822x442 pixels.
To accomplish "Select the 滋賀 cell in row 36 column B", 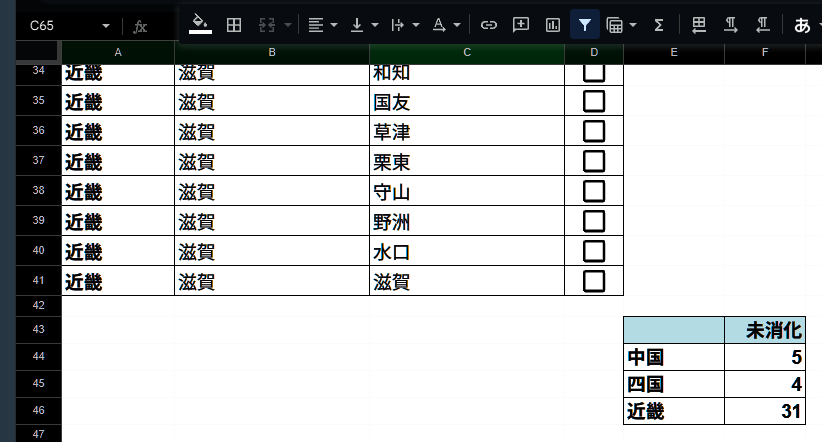I will [x=272, y=131].
